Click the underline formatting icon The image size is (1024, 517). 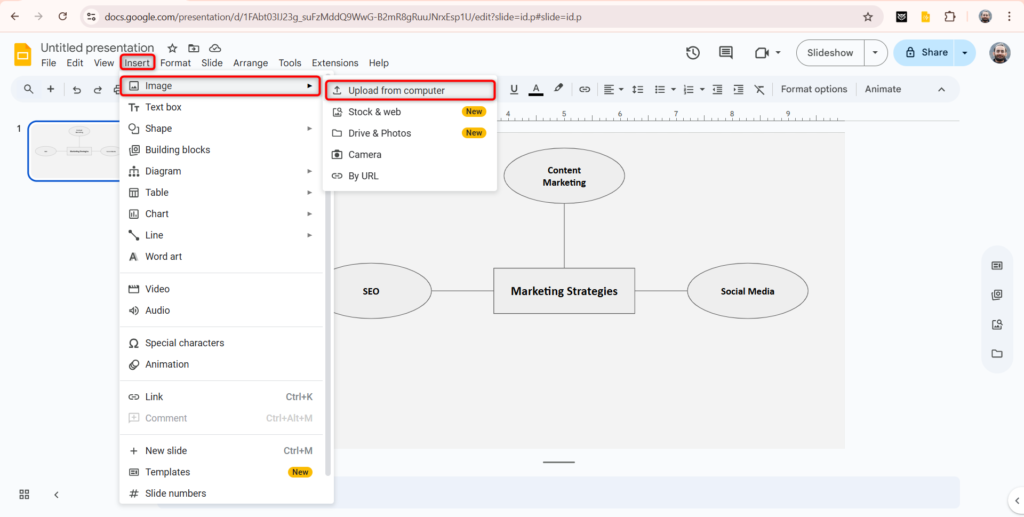point(514,89)
